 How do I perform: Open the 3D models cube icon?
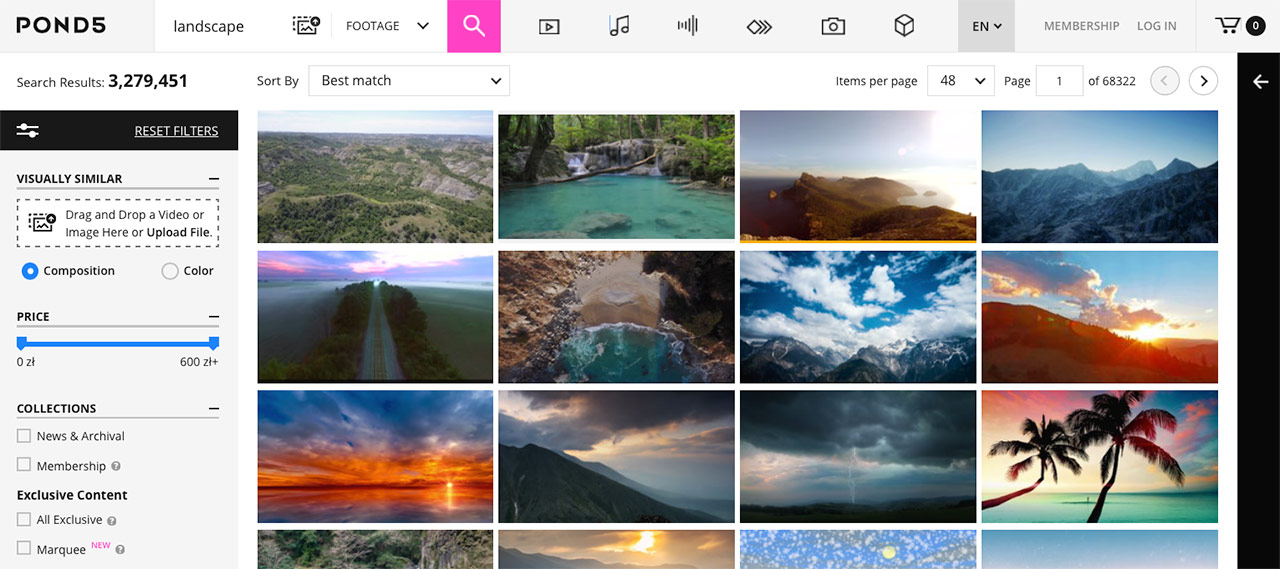pyautogui.click(x=904, y=26)
